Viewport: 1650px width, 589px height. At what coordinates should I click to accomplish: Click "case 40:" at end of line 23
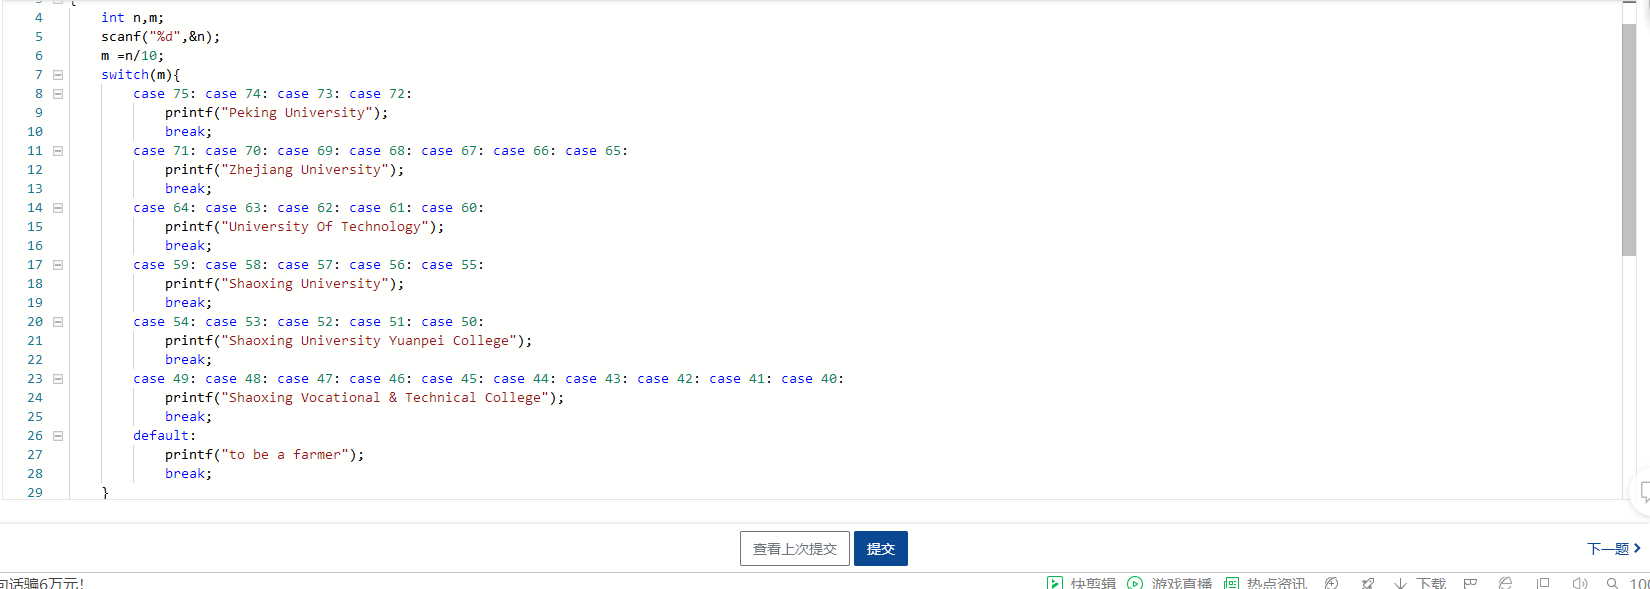pos(813,379)
